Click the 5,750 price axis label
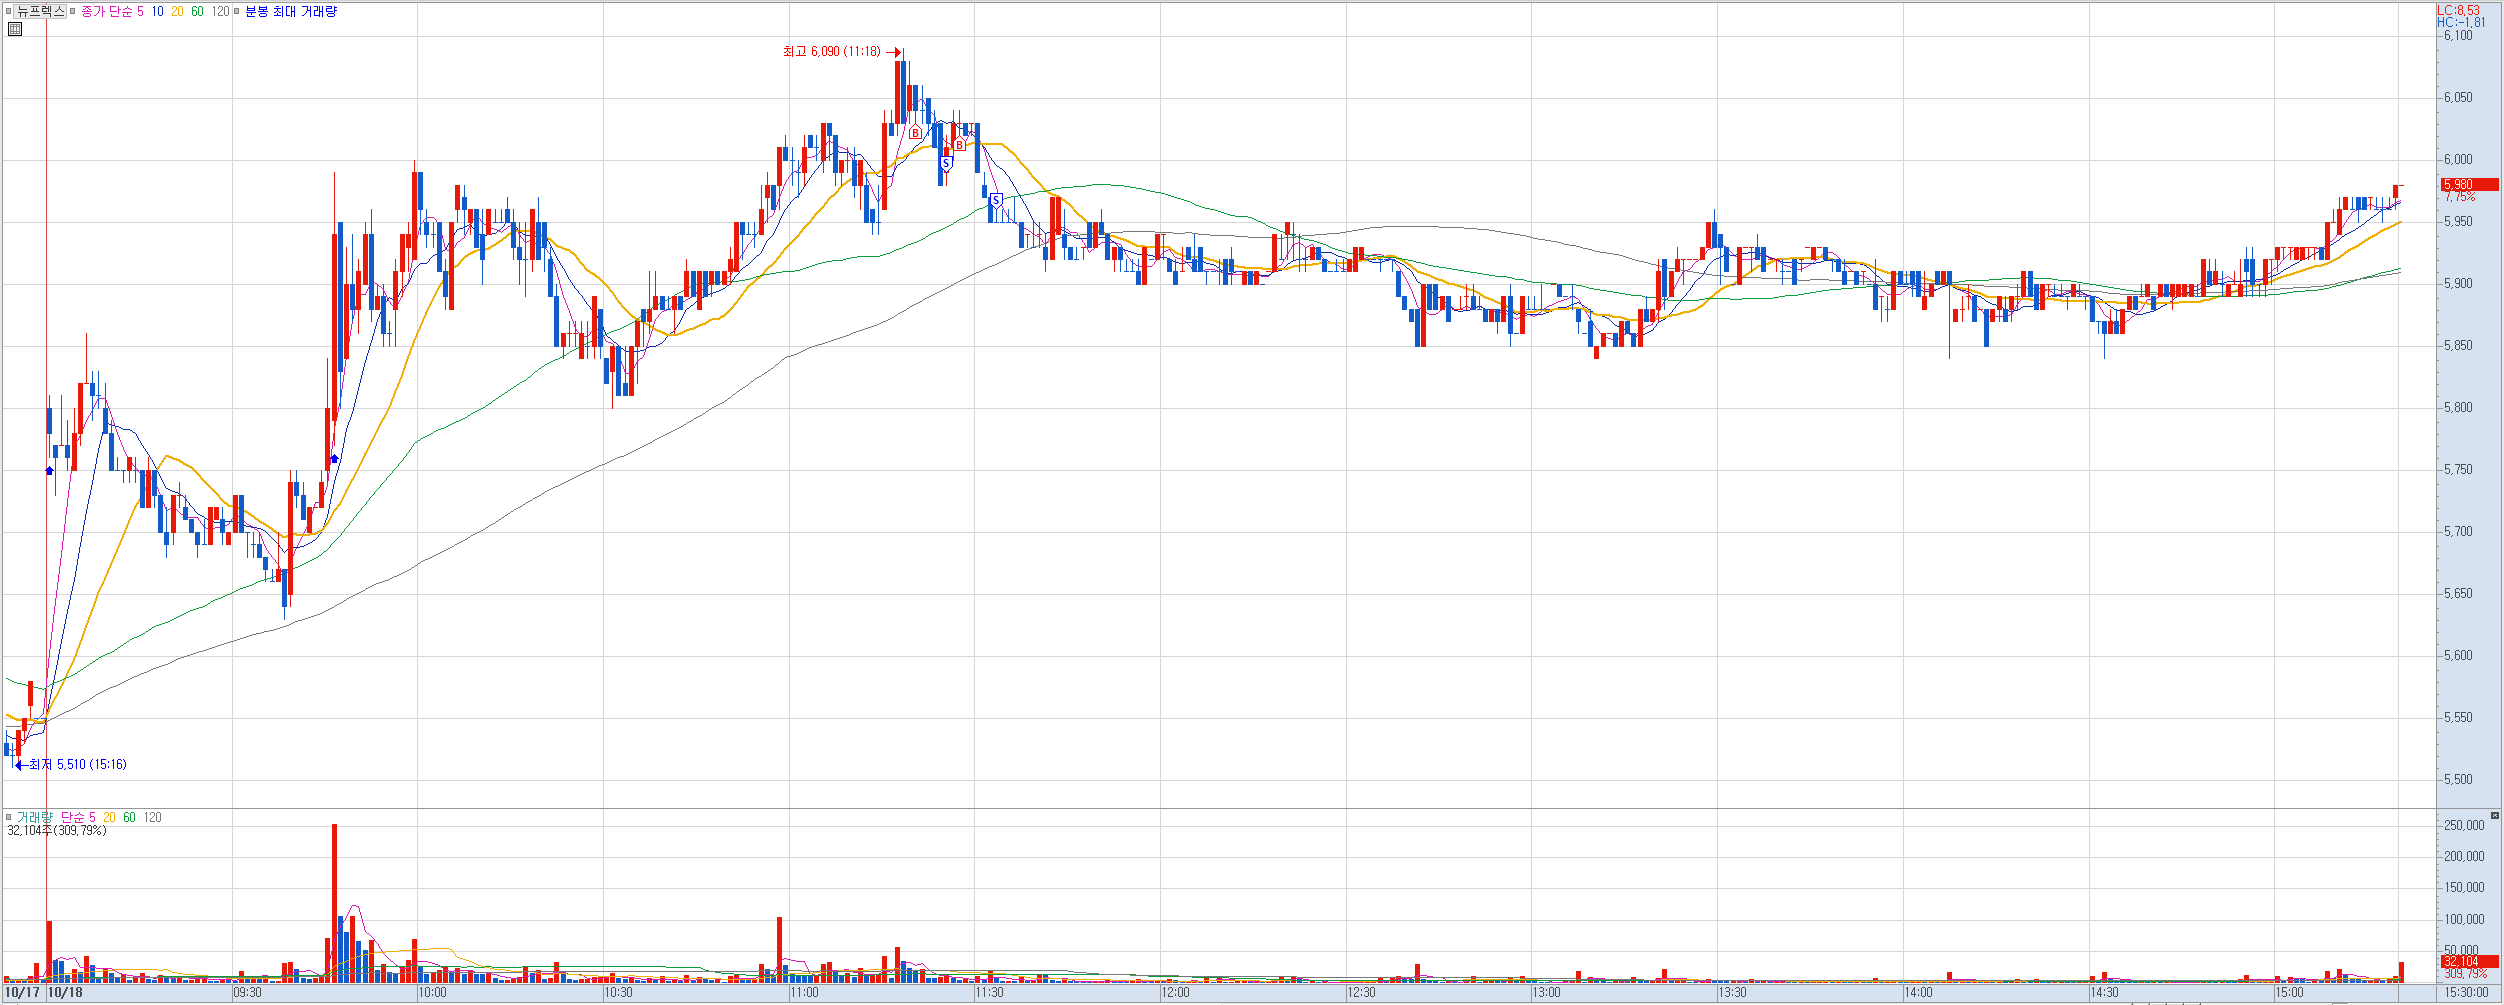Image resolution: width=2504 pixels, height=1005 pixels. click(2458, 469)
